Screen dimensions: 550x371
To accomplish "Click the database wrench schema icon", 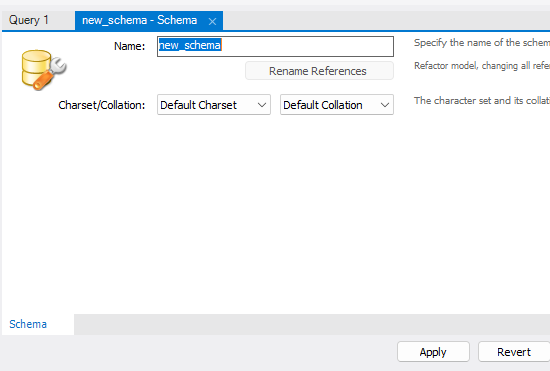I will 44,70.
